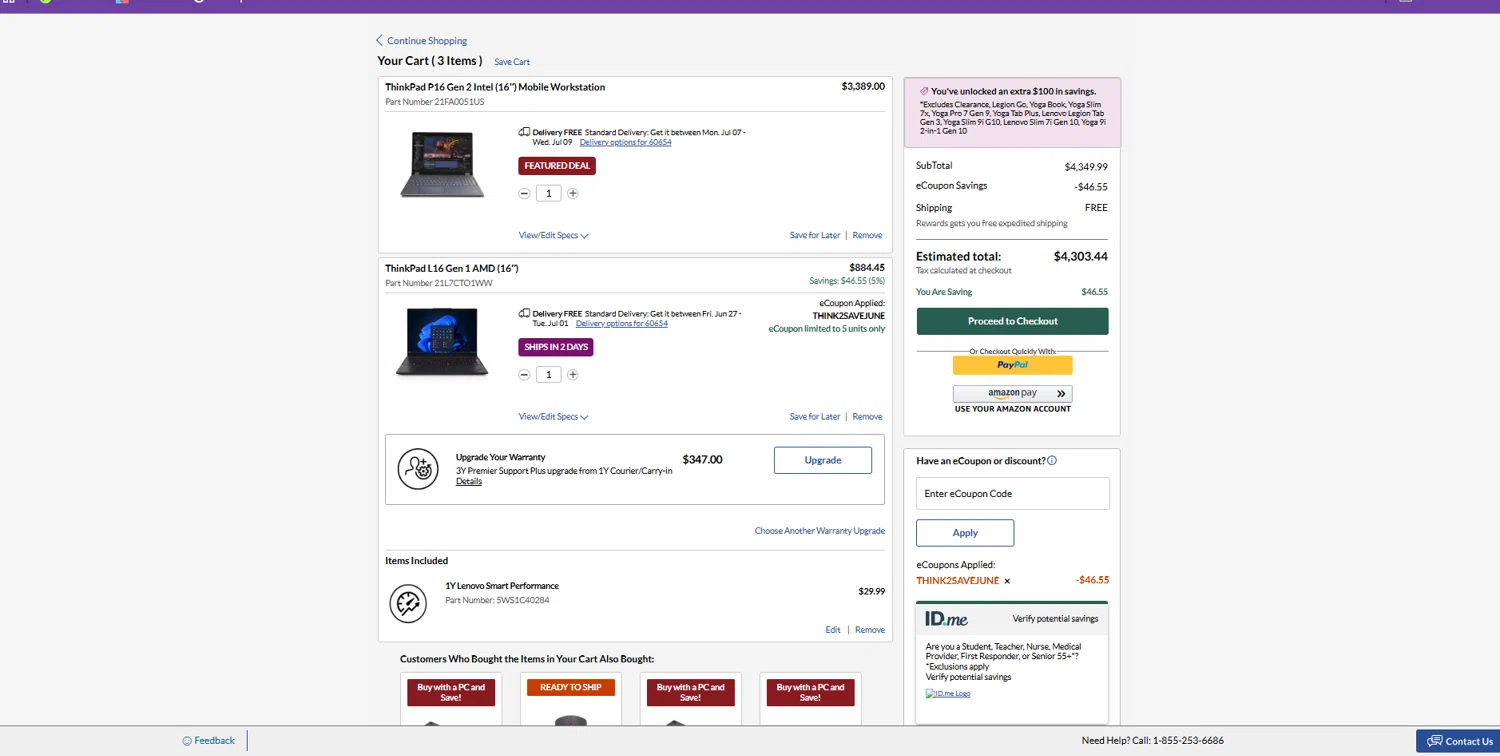This screenshot has width=1500, height=756.
Task: Click the savings tag icon in promo banner
Action: [x=924, y=91]
